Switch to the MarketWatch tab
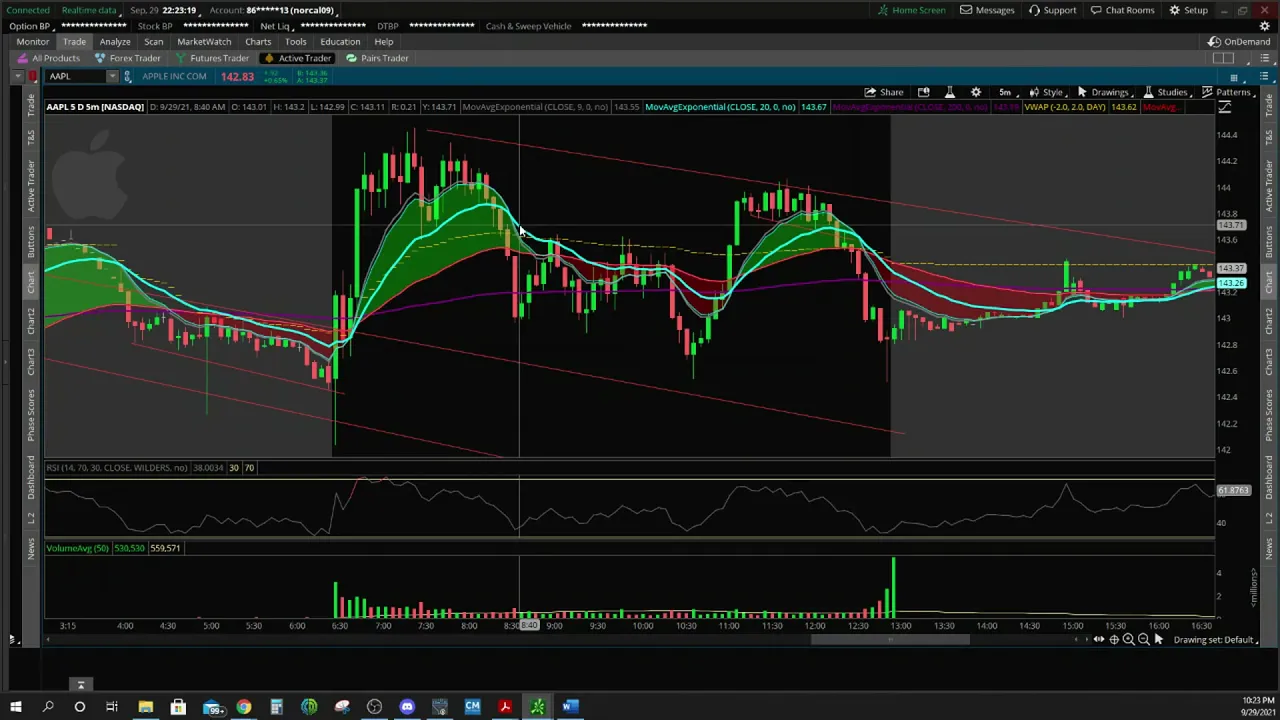Screen dimensions: 1280x720 204,42
